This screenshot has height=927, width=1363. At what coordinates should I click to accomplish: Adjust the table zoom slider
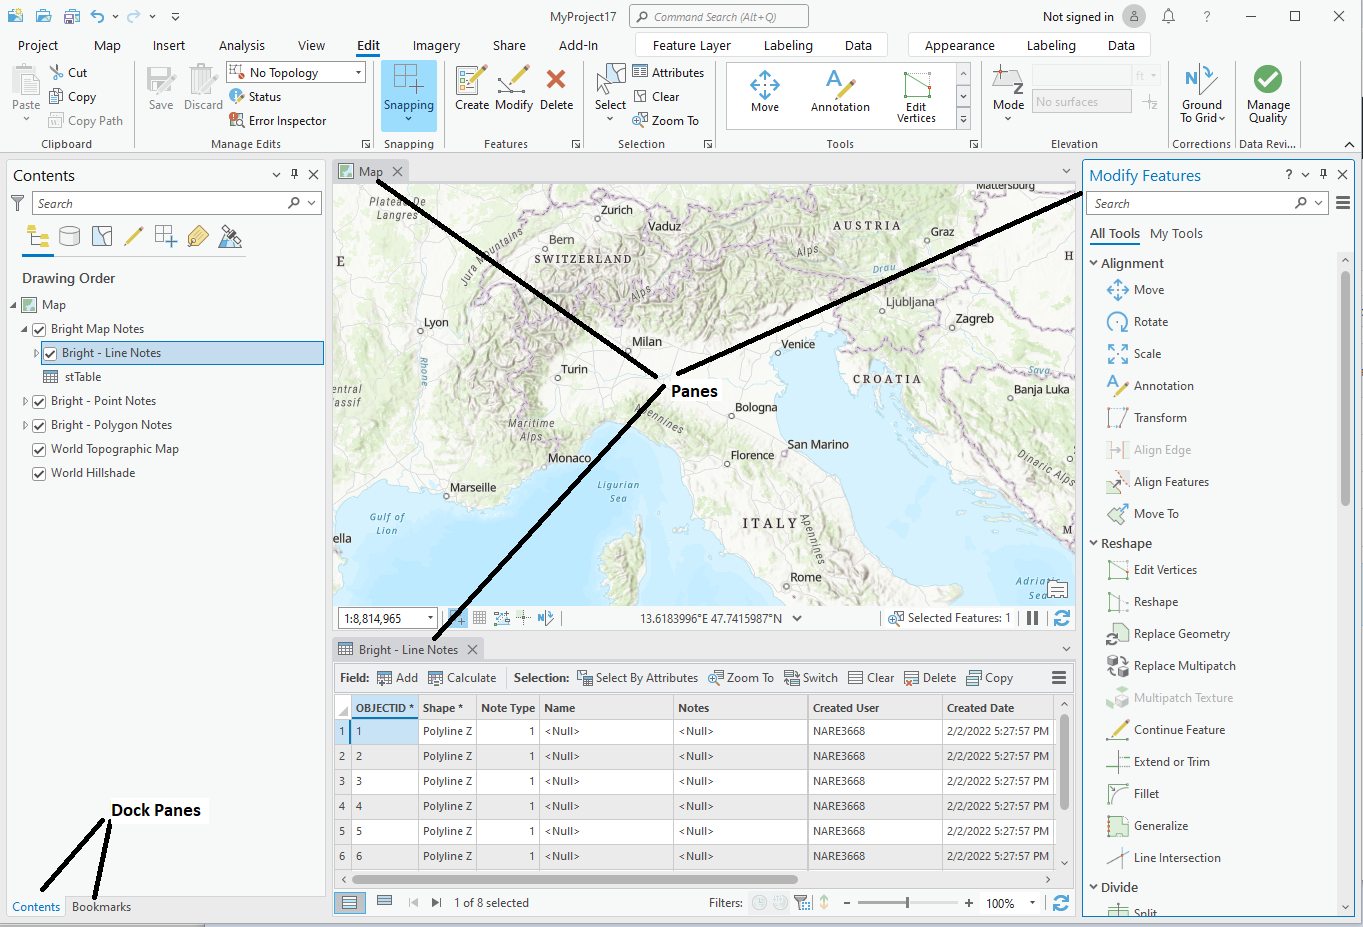[907, 903]
